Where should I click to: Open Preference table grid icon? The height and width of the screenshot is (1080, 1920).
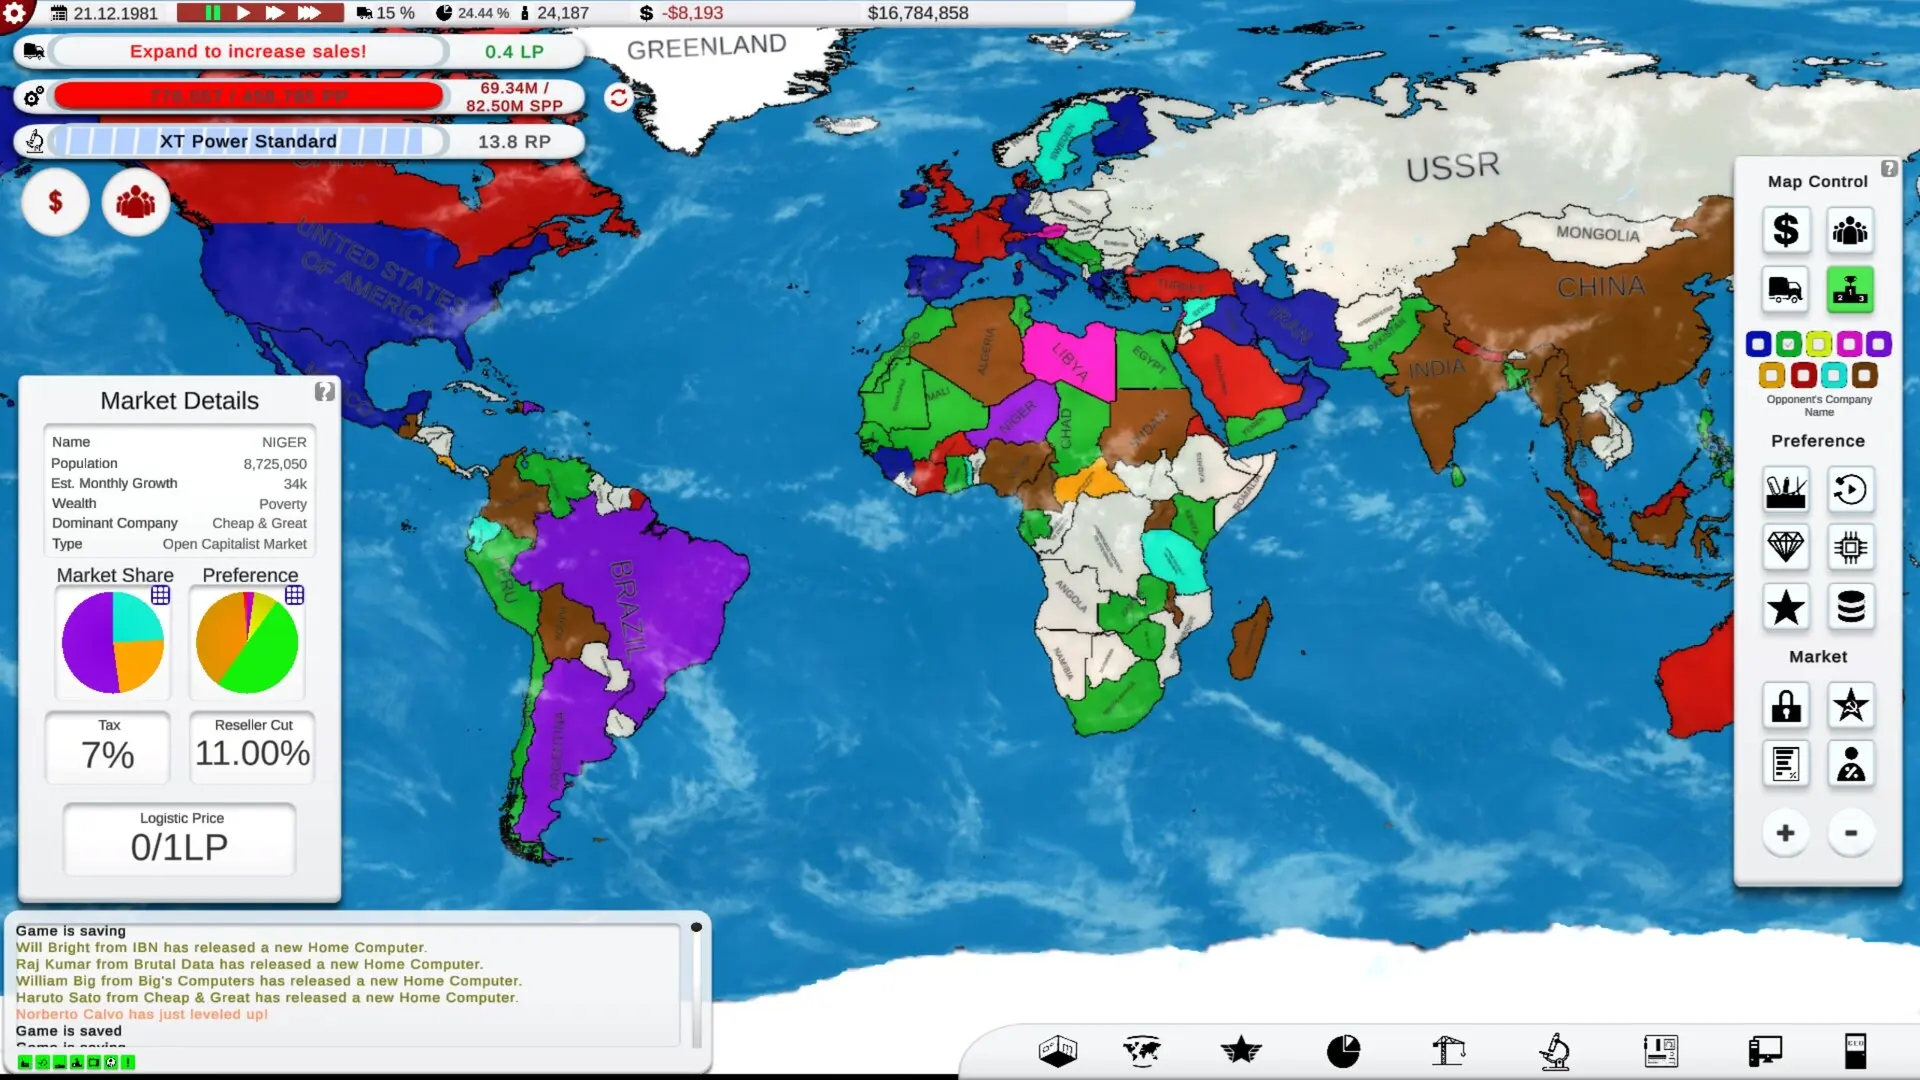coord(294,595)
